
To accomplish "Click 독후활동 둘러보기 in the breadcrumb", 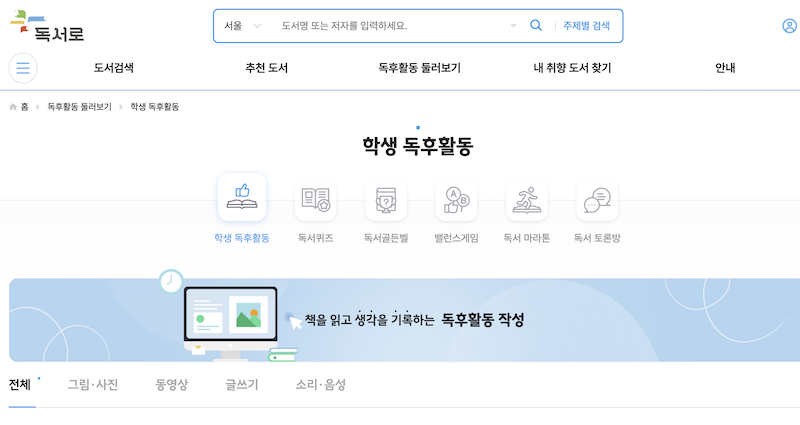I will click(x=79, y=106).
